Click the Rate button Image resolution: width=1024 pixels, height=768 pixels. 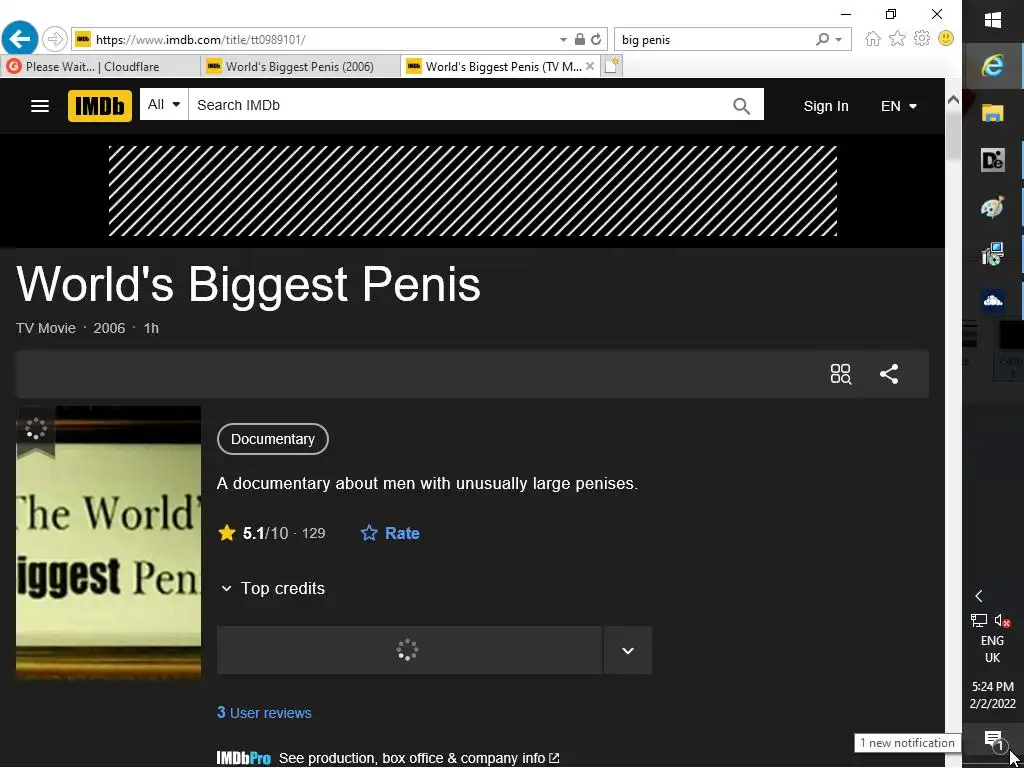390,533
